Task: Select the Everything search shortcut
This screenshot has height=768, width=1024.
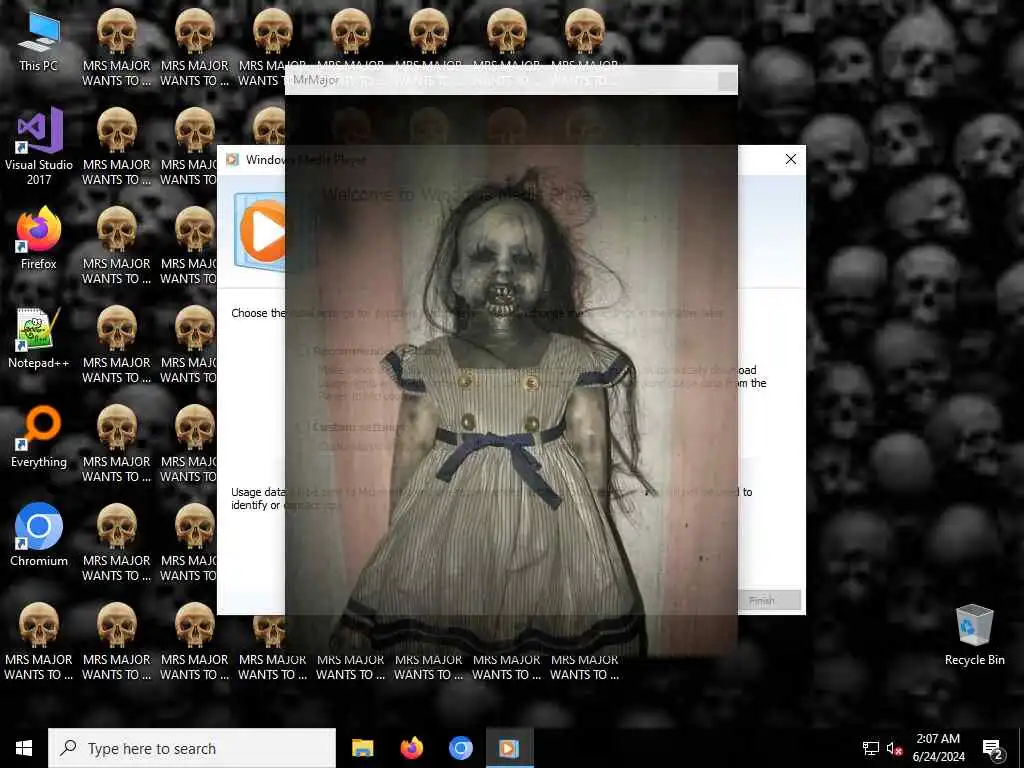Action: click(39, 436)
